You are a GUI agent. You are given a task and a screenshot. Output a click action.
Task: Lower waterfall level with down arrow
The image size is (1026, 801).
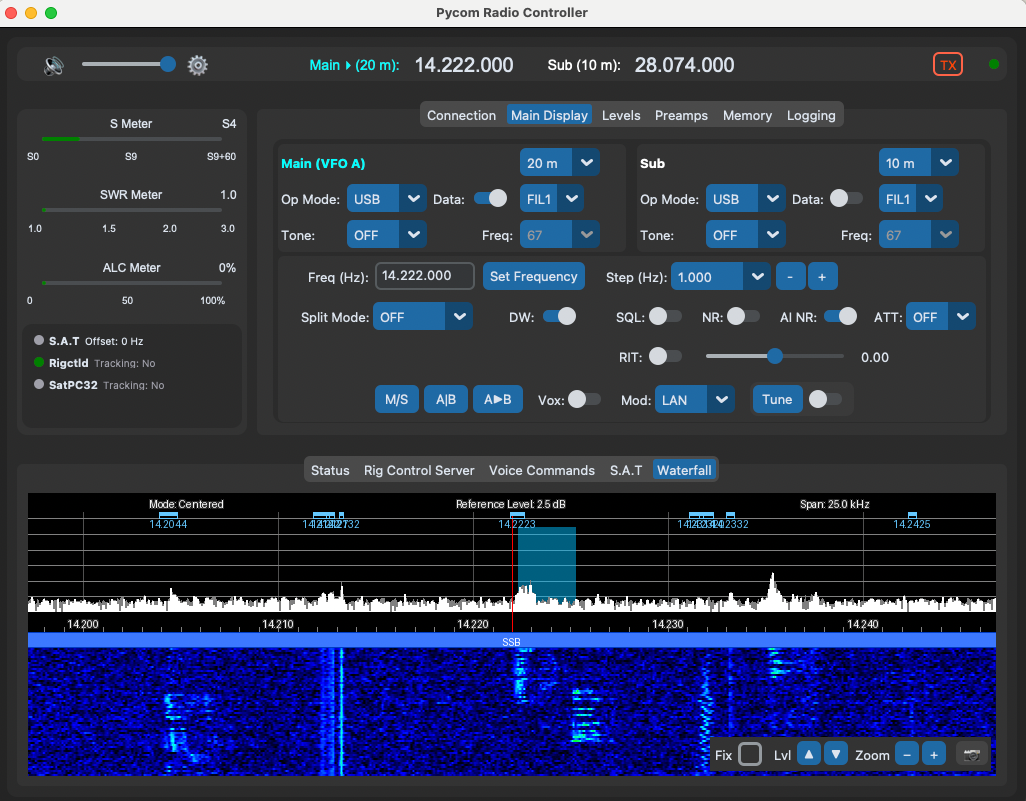click(836, 755)
